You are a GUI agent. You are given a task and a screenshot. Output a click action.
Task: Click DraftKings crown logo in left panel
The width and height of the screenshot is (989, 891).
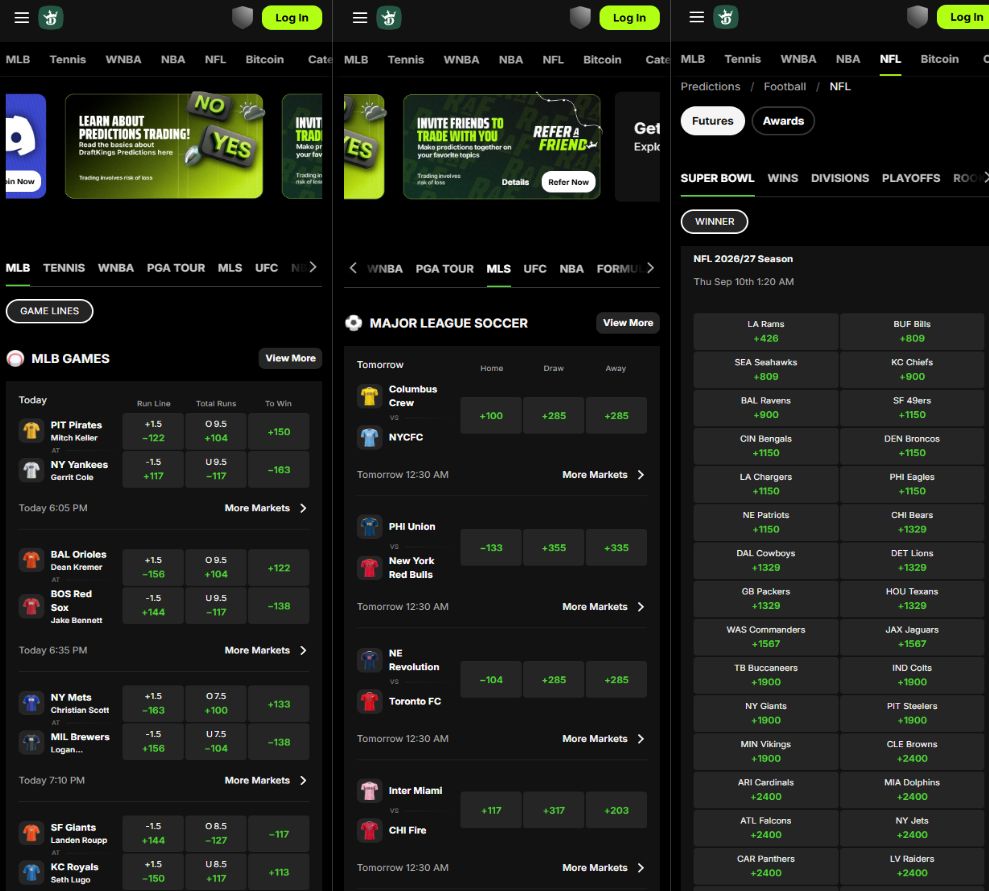click(51, 18)
